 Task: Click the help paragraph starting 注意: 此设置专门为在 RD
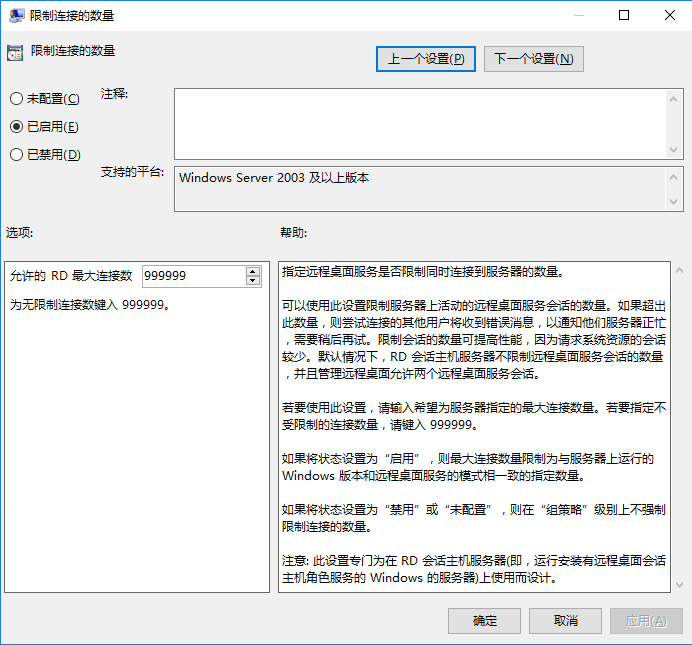click(474, 569)
